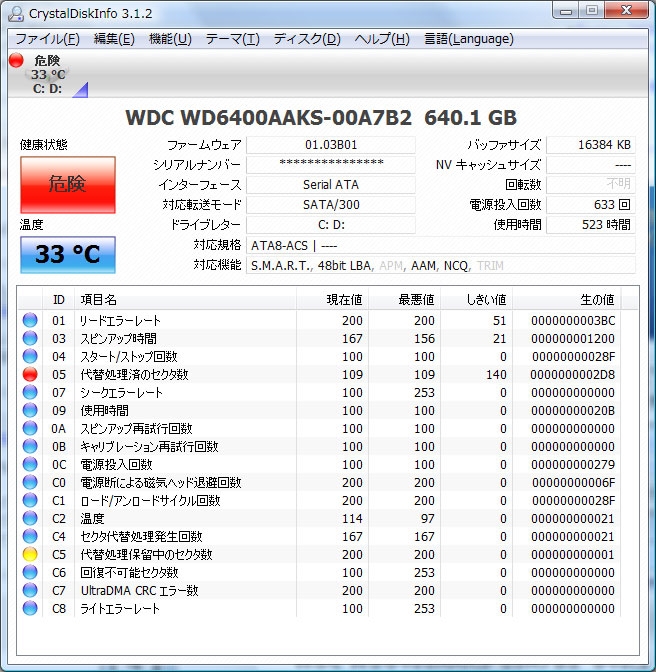This screenshot has height=672, width=656.
Task: Click the blue triangle disk selection marker
Action: pos(81,90)
